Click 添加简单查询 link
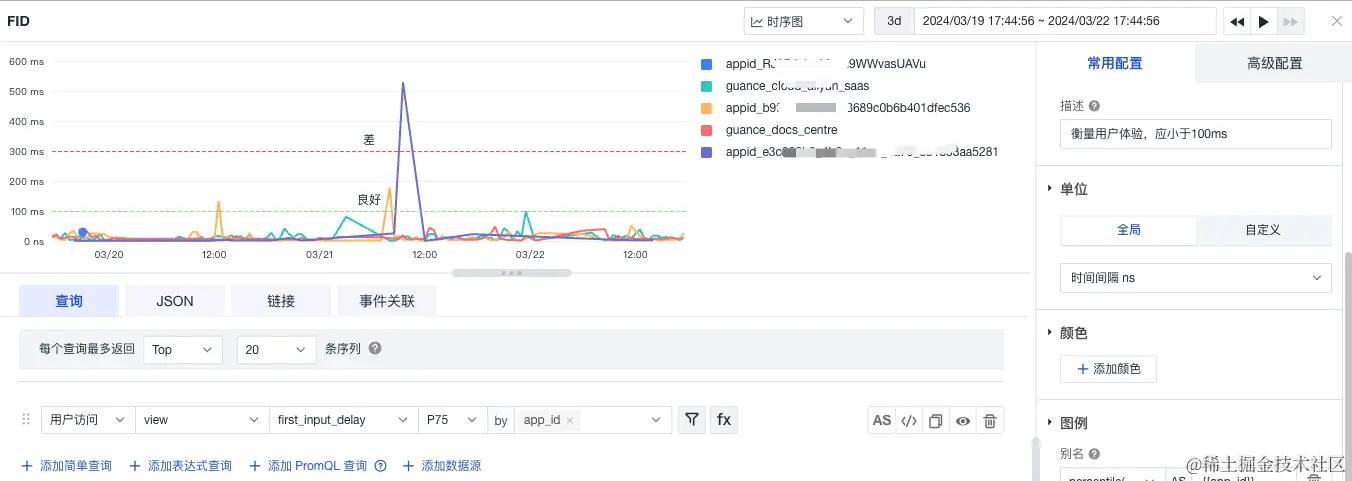 pyautogui.click(x=66, y=466)
